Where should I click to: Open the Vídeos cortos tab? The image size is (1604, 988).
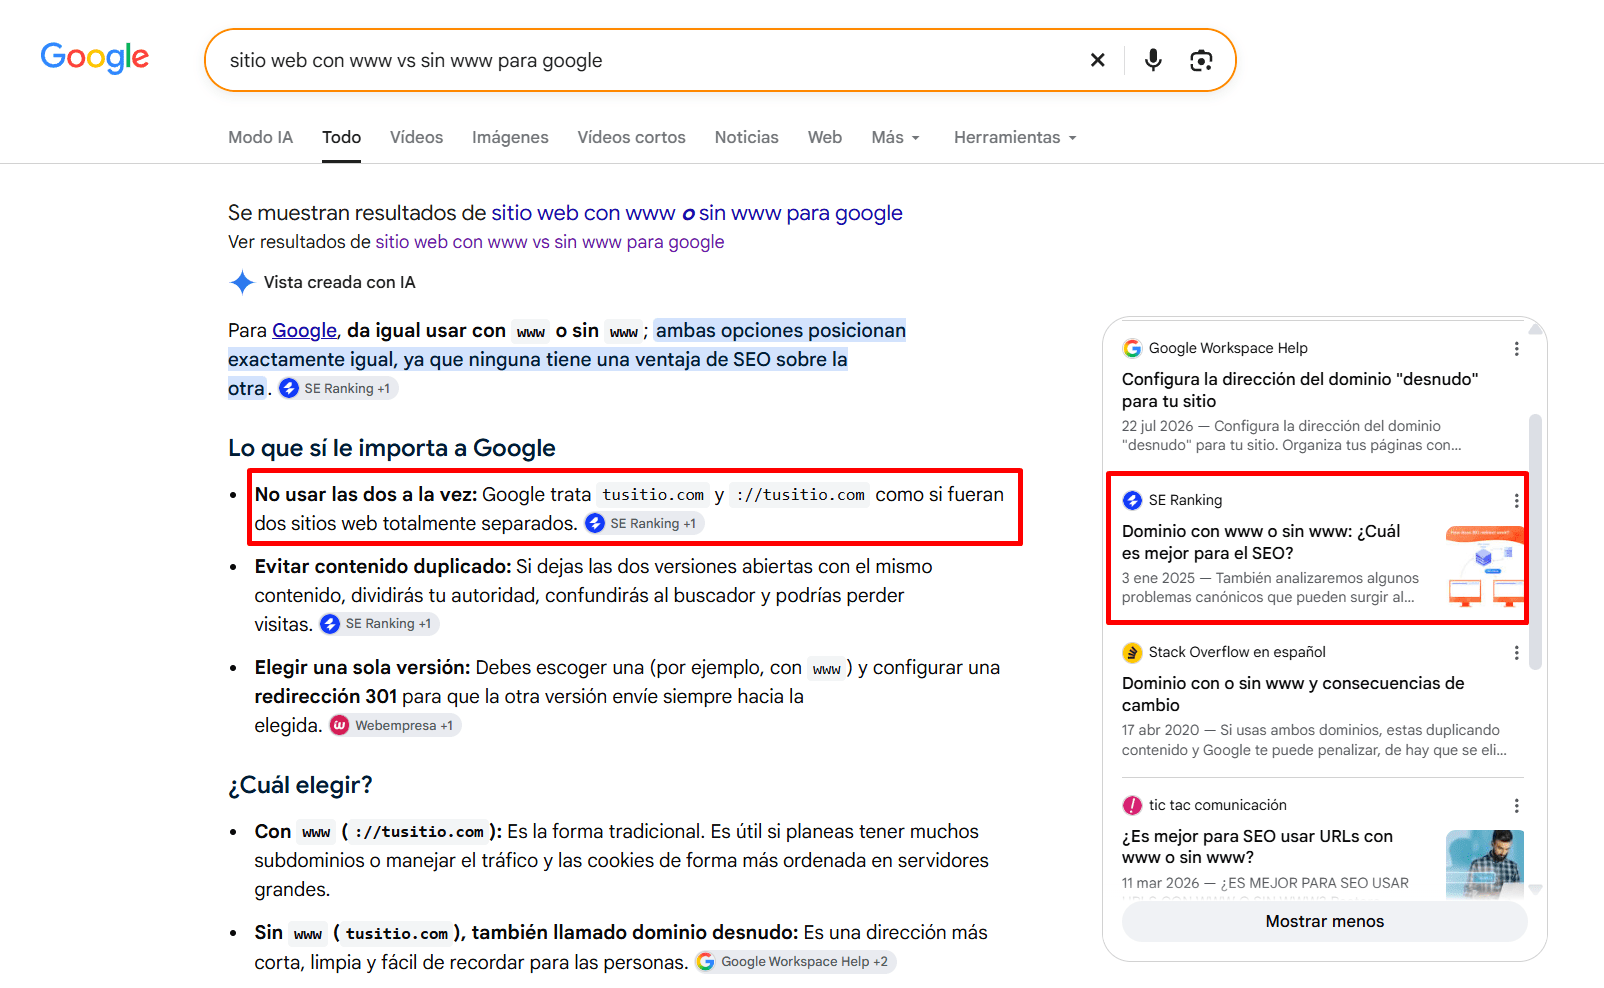(631, 137)
